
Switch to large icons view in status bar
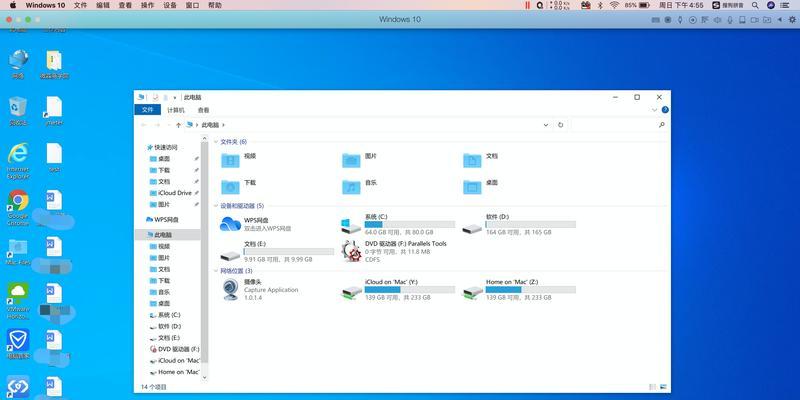[663, 387]
